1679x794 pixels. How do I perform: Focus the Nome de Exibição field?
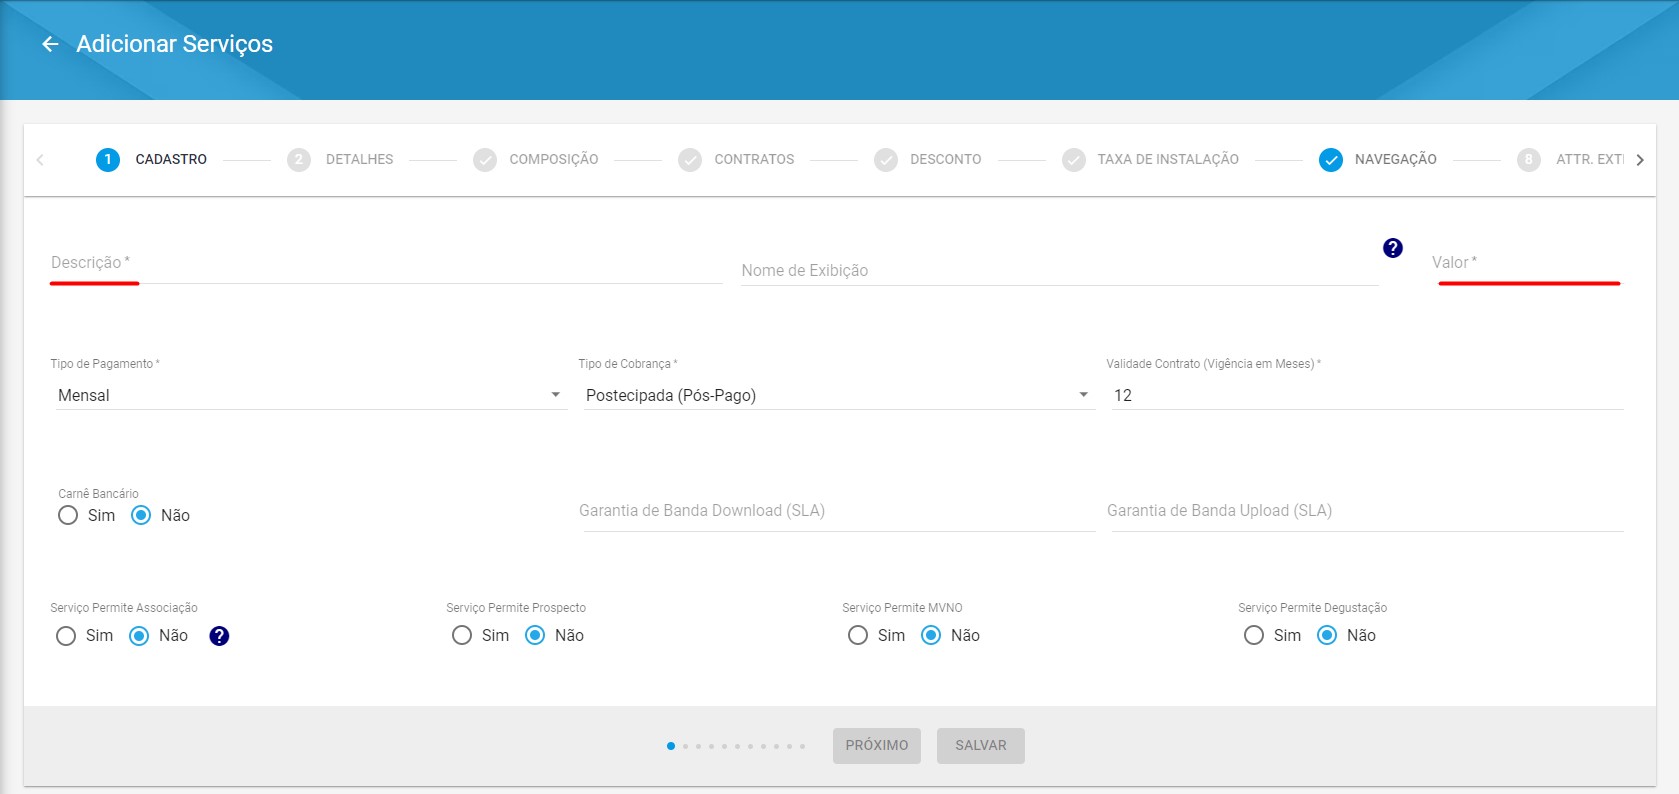pyautogui.click(x=1060, y=270)
